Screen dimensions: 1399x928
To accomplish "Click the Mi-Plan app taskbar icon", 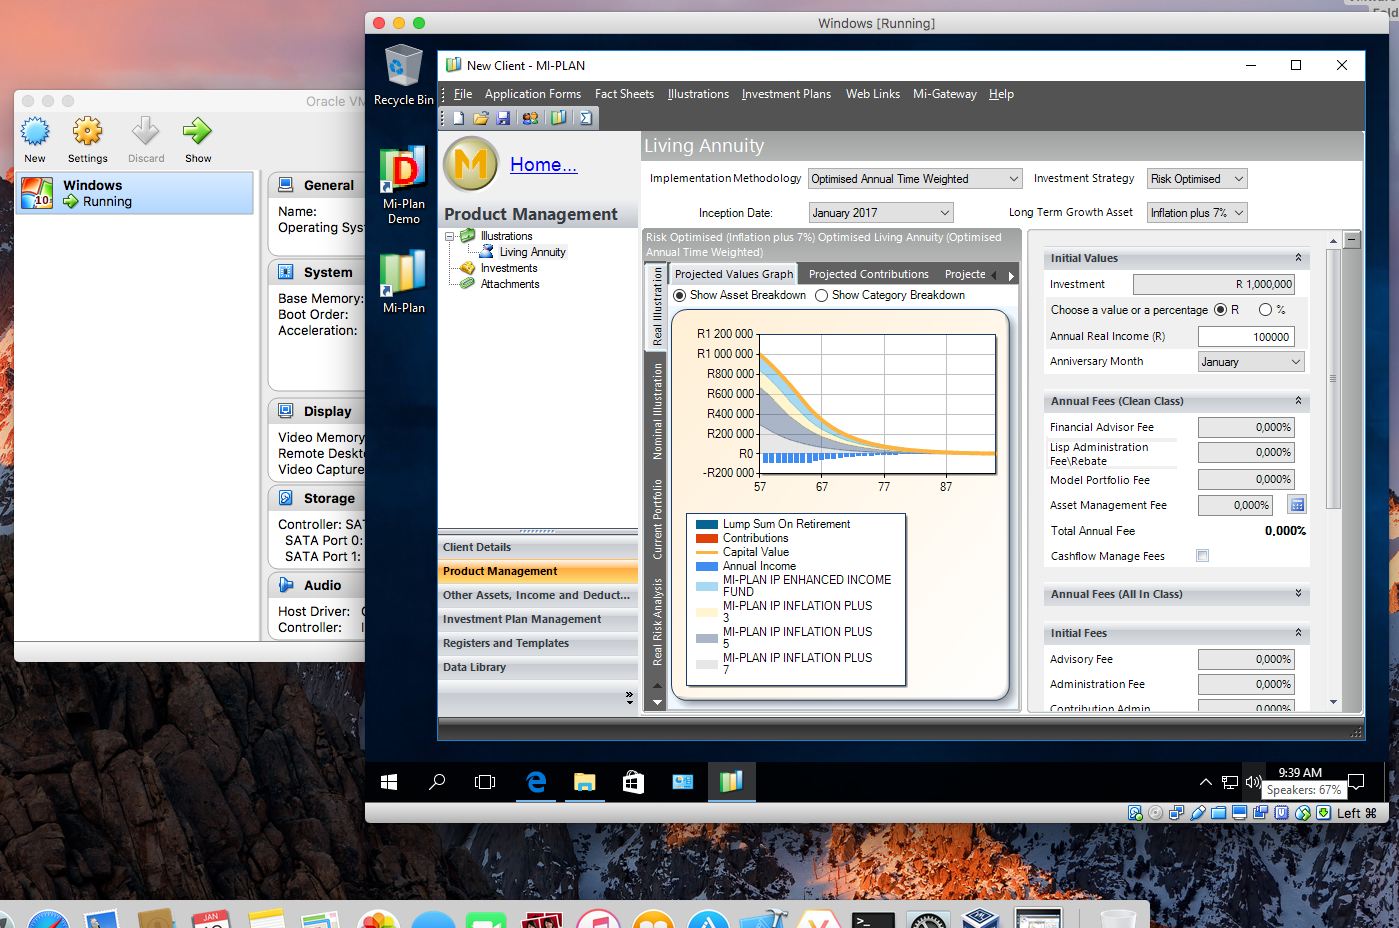I will coord(731,782).
